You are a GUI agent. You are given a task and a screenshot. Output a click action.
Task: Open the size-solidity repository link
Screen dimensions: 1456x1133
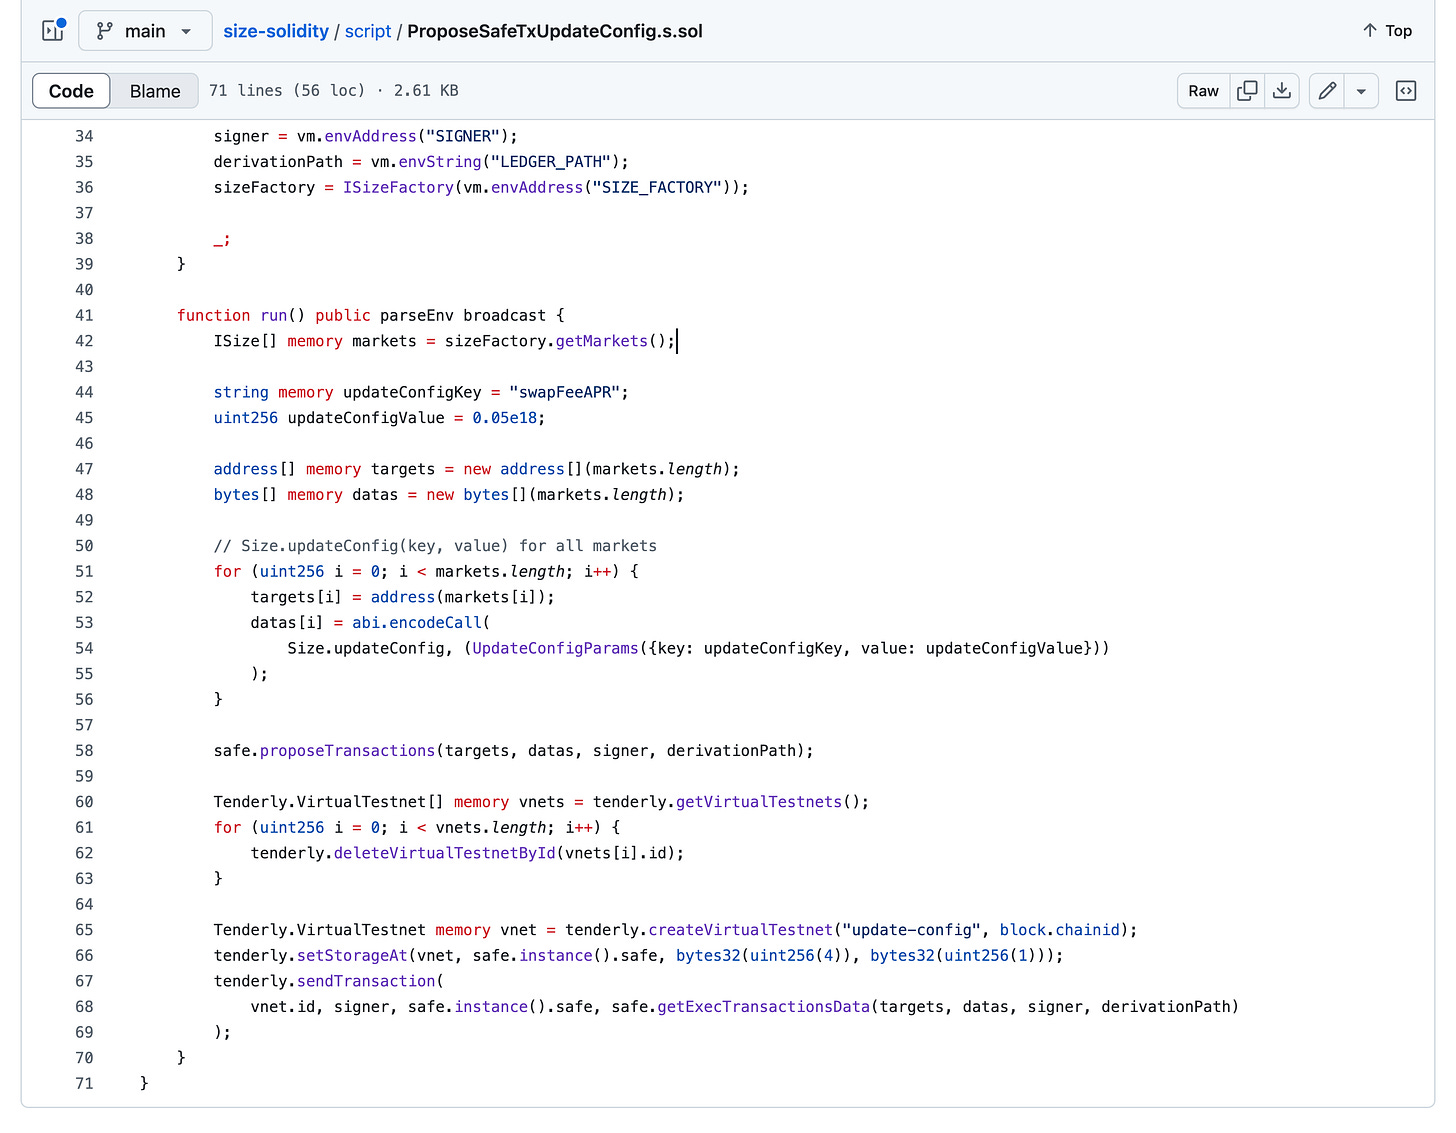point(276,31)
